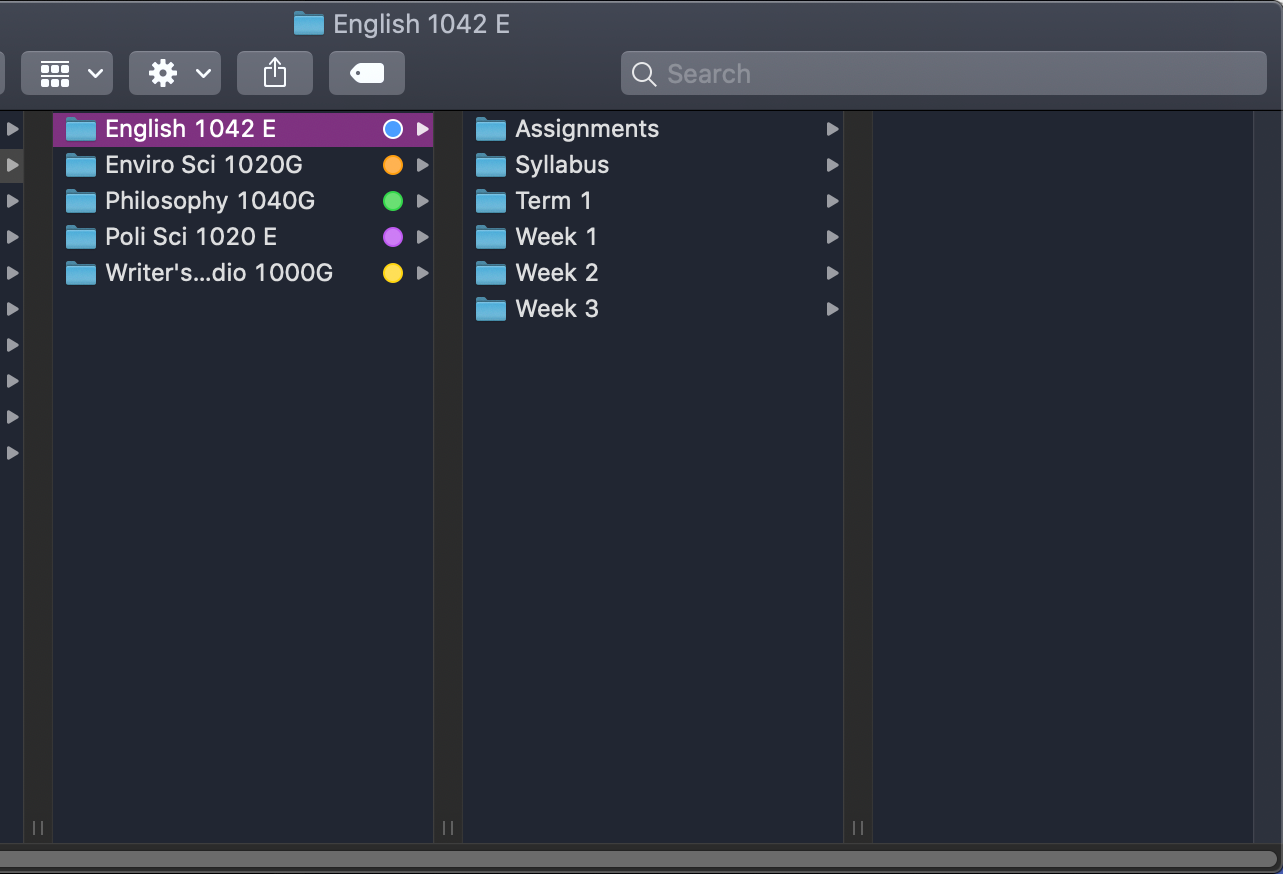Select the Writer's...dio 1000G folder
Viewport: 1283px width, 874px height.
point(243,273)
